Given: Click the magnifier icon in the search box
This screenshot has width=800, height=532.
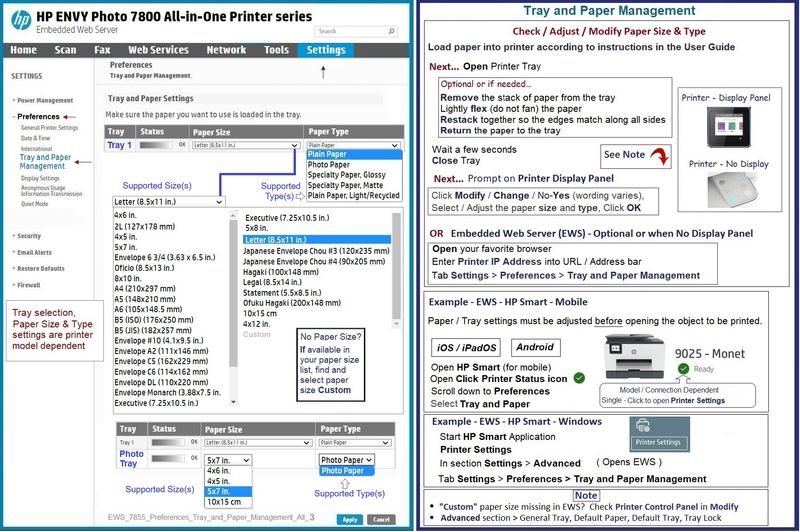Looking at the screenshot, I should [391, 31].
